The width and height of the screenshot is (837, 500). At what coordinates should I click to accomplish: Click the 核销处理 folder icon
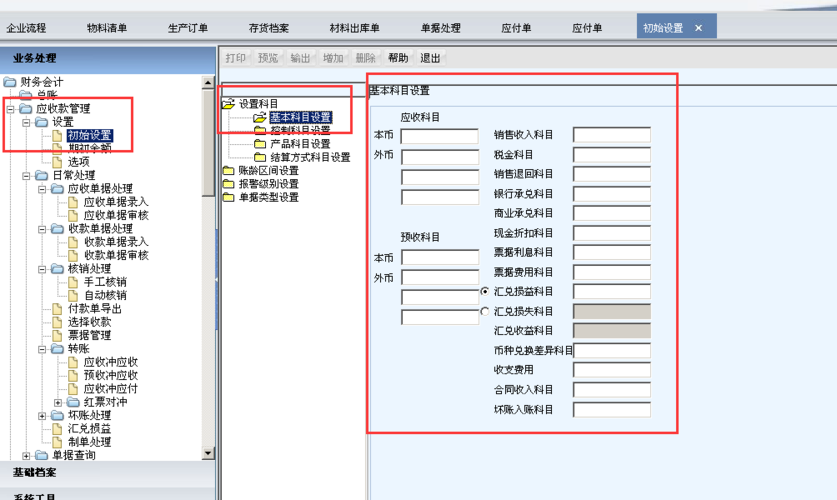57,268
